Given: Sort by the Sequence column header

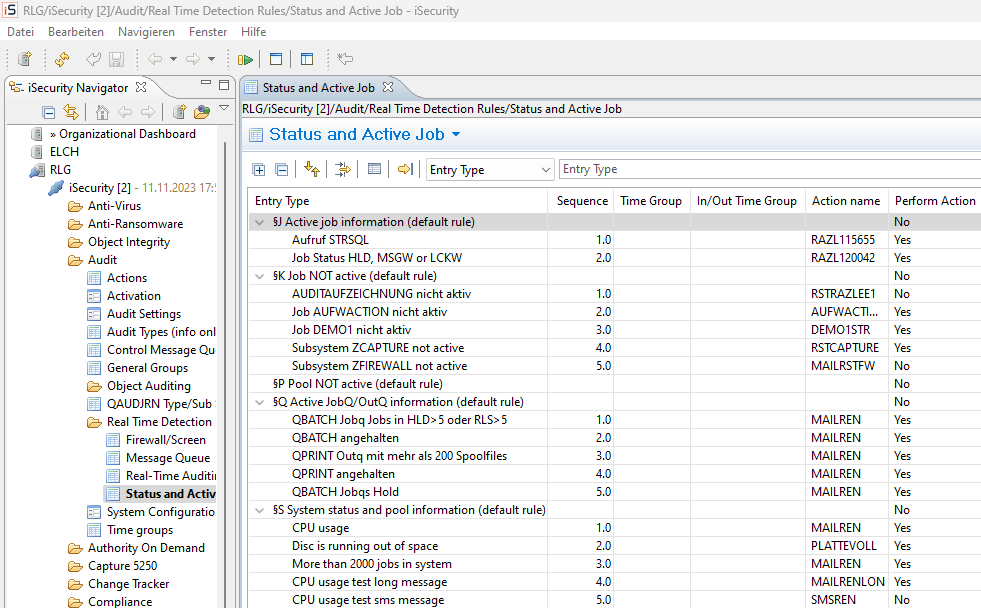Looking at the screenshot, I should pyautogui.click(x=582, y=201).
